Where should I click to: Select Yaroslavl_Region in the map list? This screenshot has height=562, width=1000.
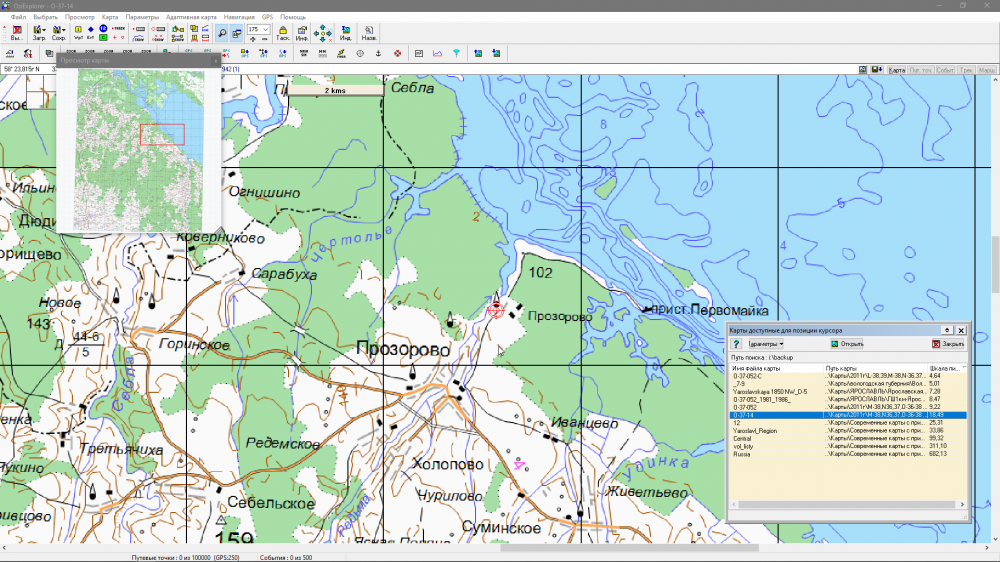point(755,431)
